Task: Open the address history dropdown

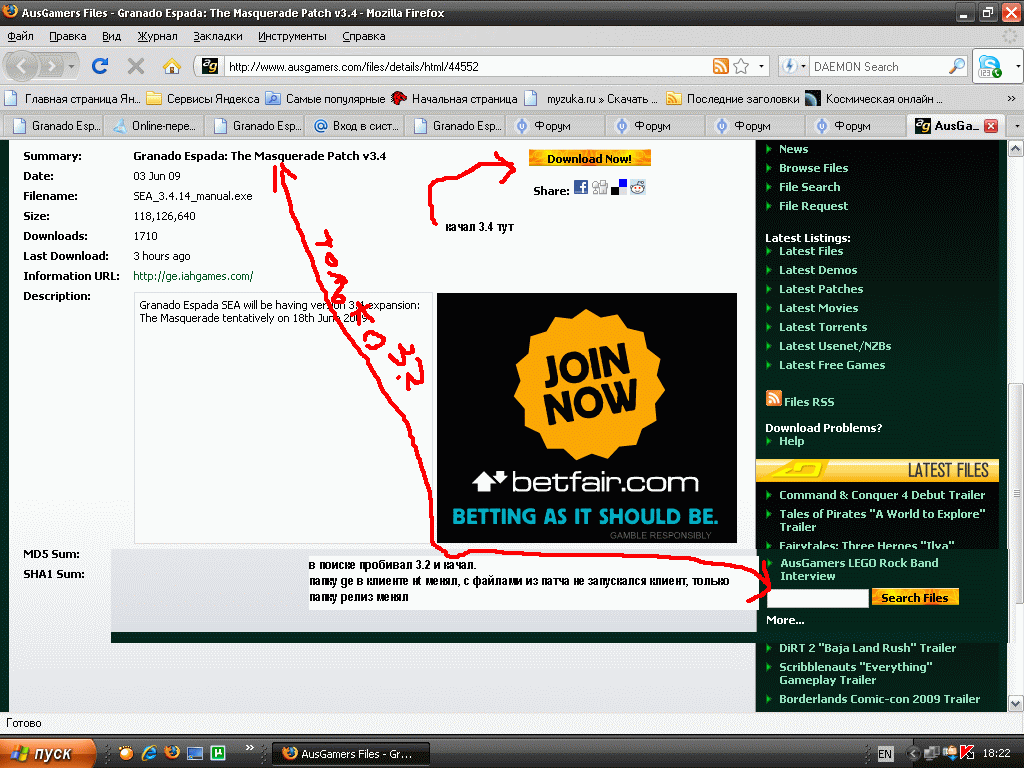Action: (761, 66)
